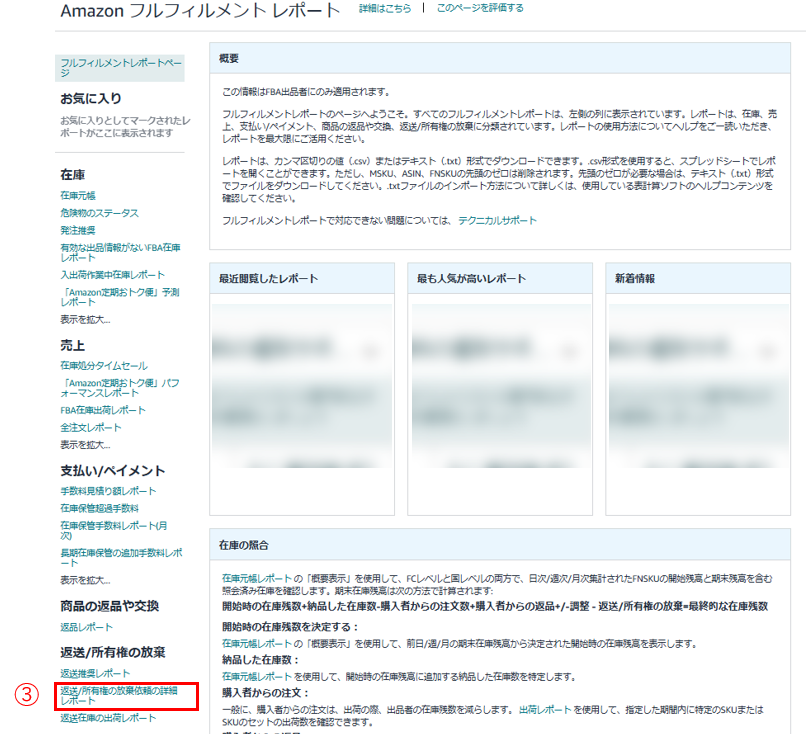809x734 pixels.
Task: Open the 在庫保管超過手数料 report
Action: pyautogui.click(x=99, y=508)
